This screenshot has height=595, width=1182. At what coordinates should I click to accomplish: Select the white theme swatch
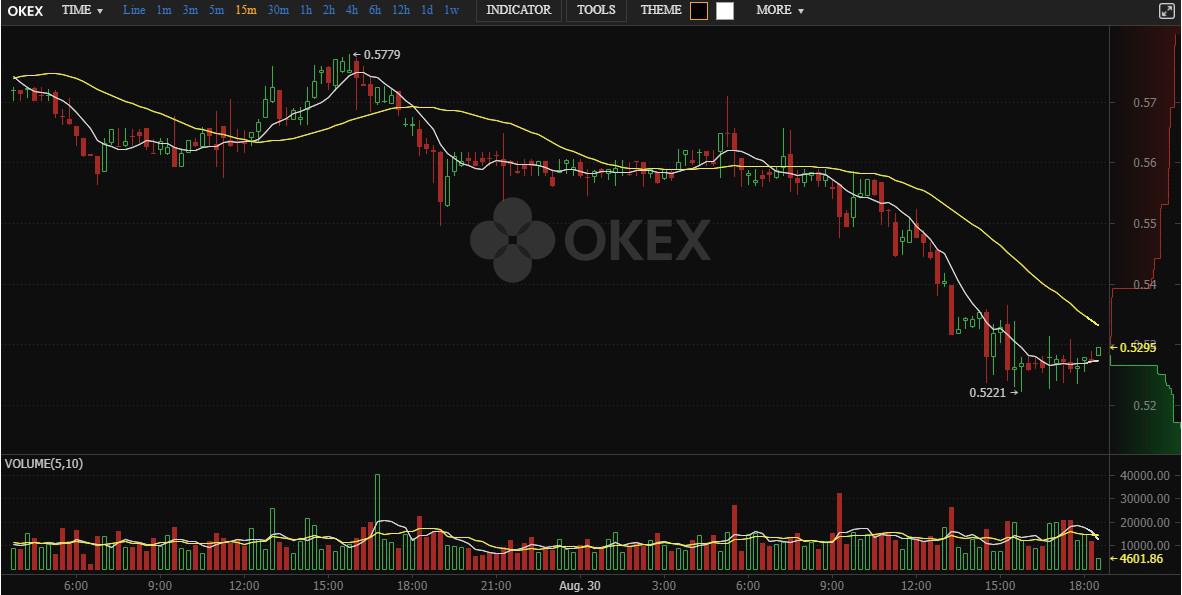coord(724,11)
